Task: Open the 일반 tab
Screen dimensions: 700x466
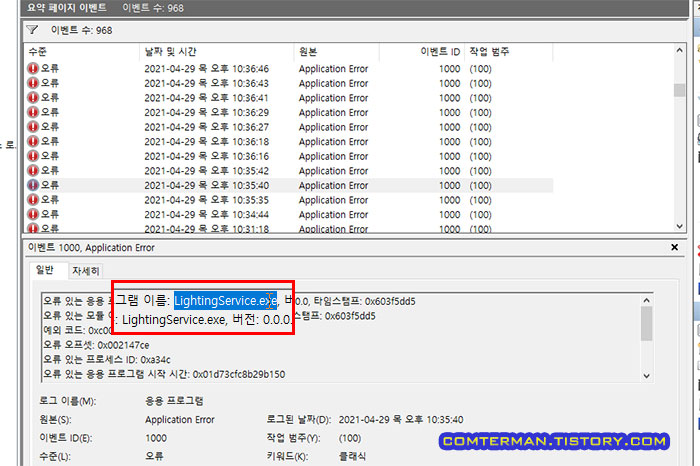Action: pos(45,270)
